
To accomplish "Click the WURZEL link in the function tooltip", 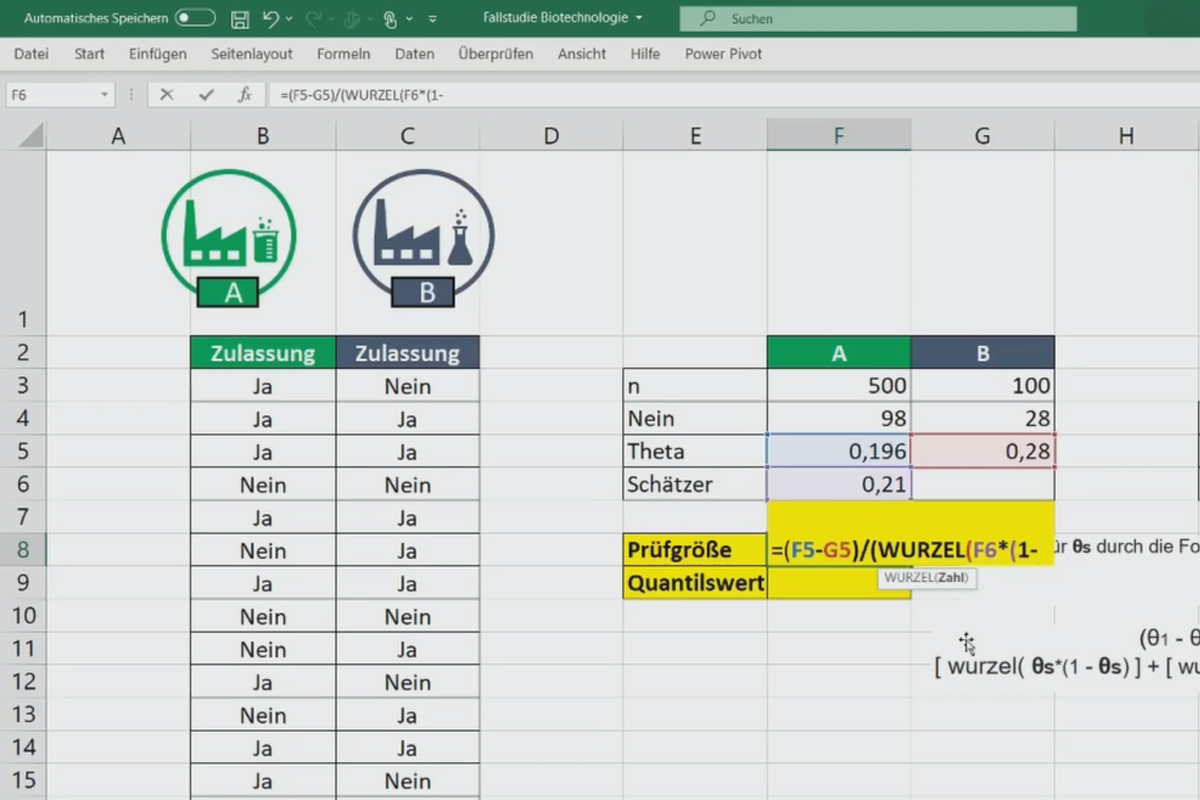I will 908,578.
